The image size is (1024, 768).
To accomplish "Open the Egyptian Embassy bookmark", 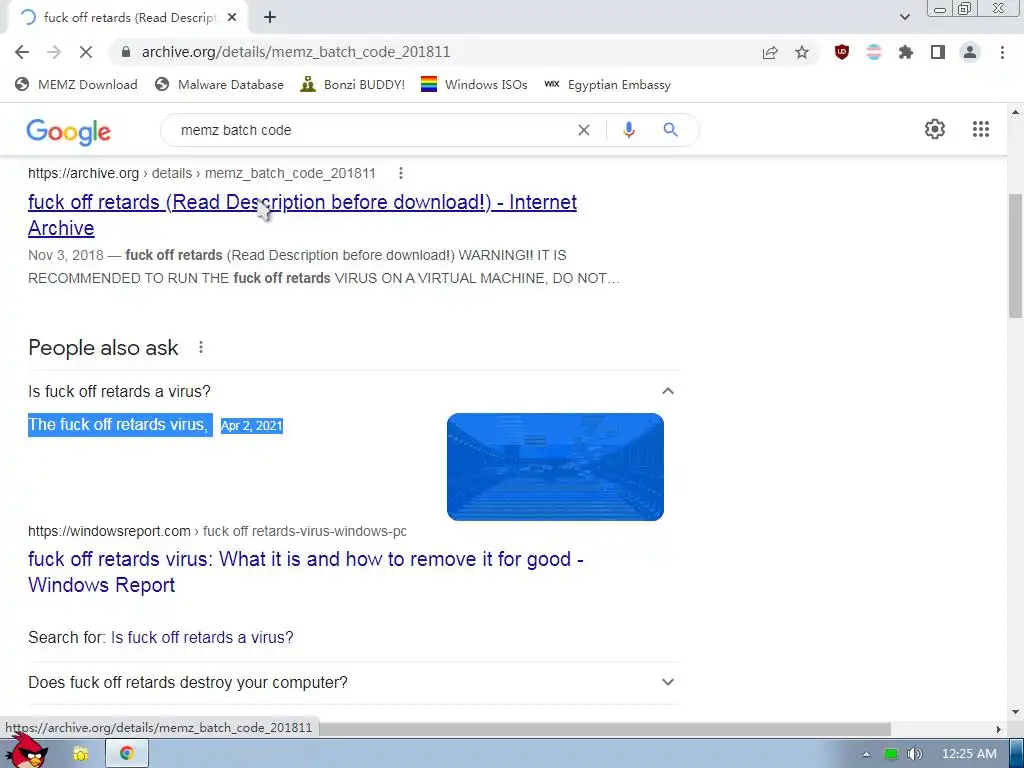I will pyautogui.click(x=607, y=84).
